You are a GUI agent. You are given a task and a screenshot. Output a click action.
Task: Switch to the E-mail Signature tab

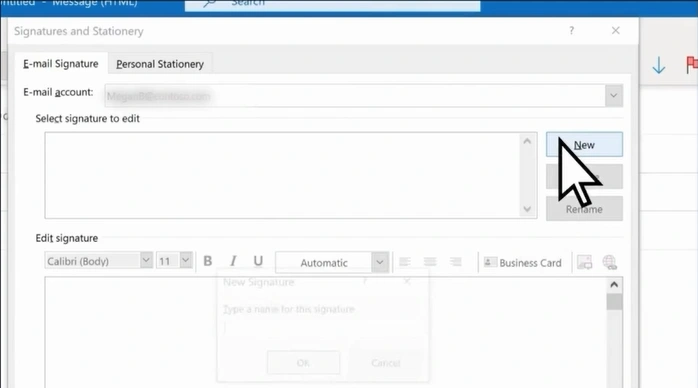[x=61, y=64]
